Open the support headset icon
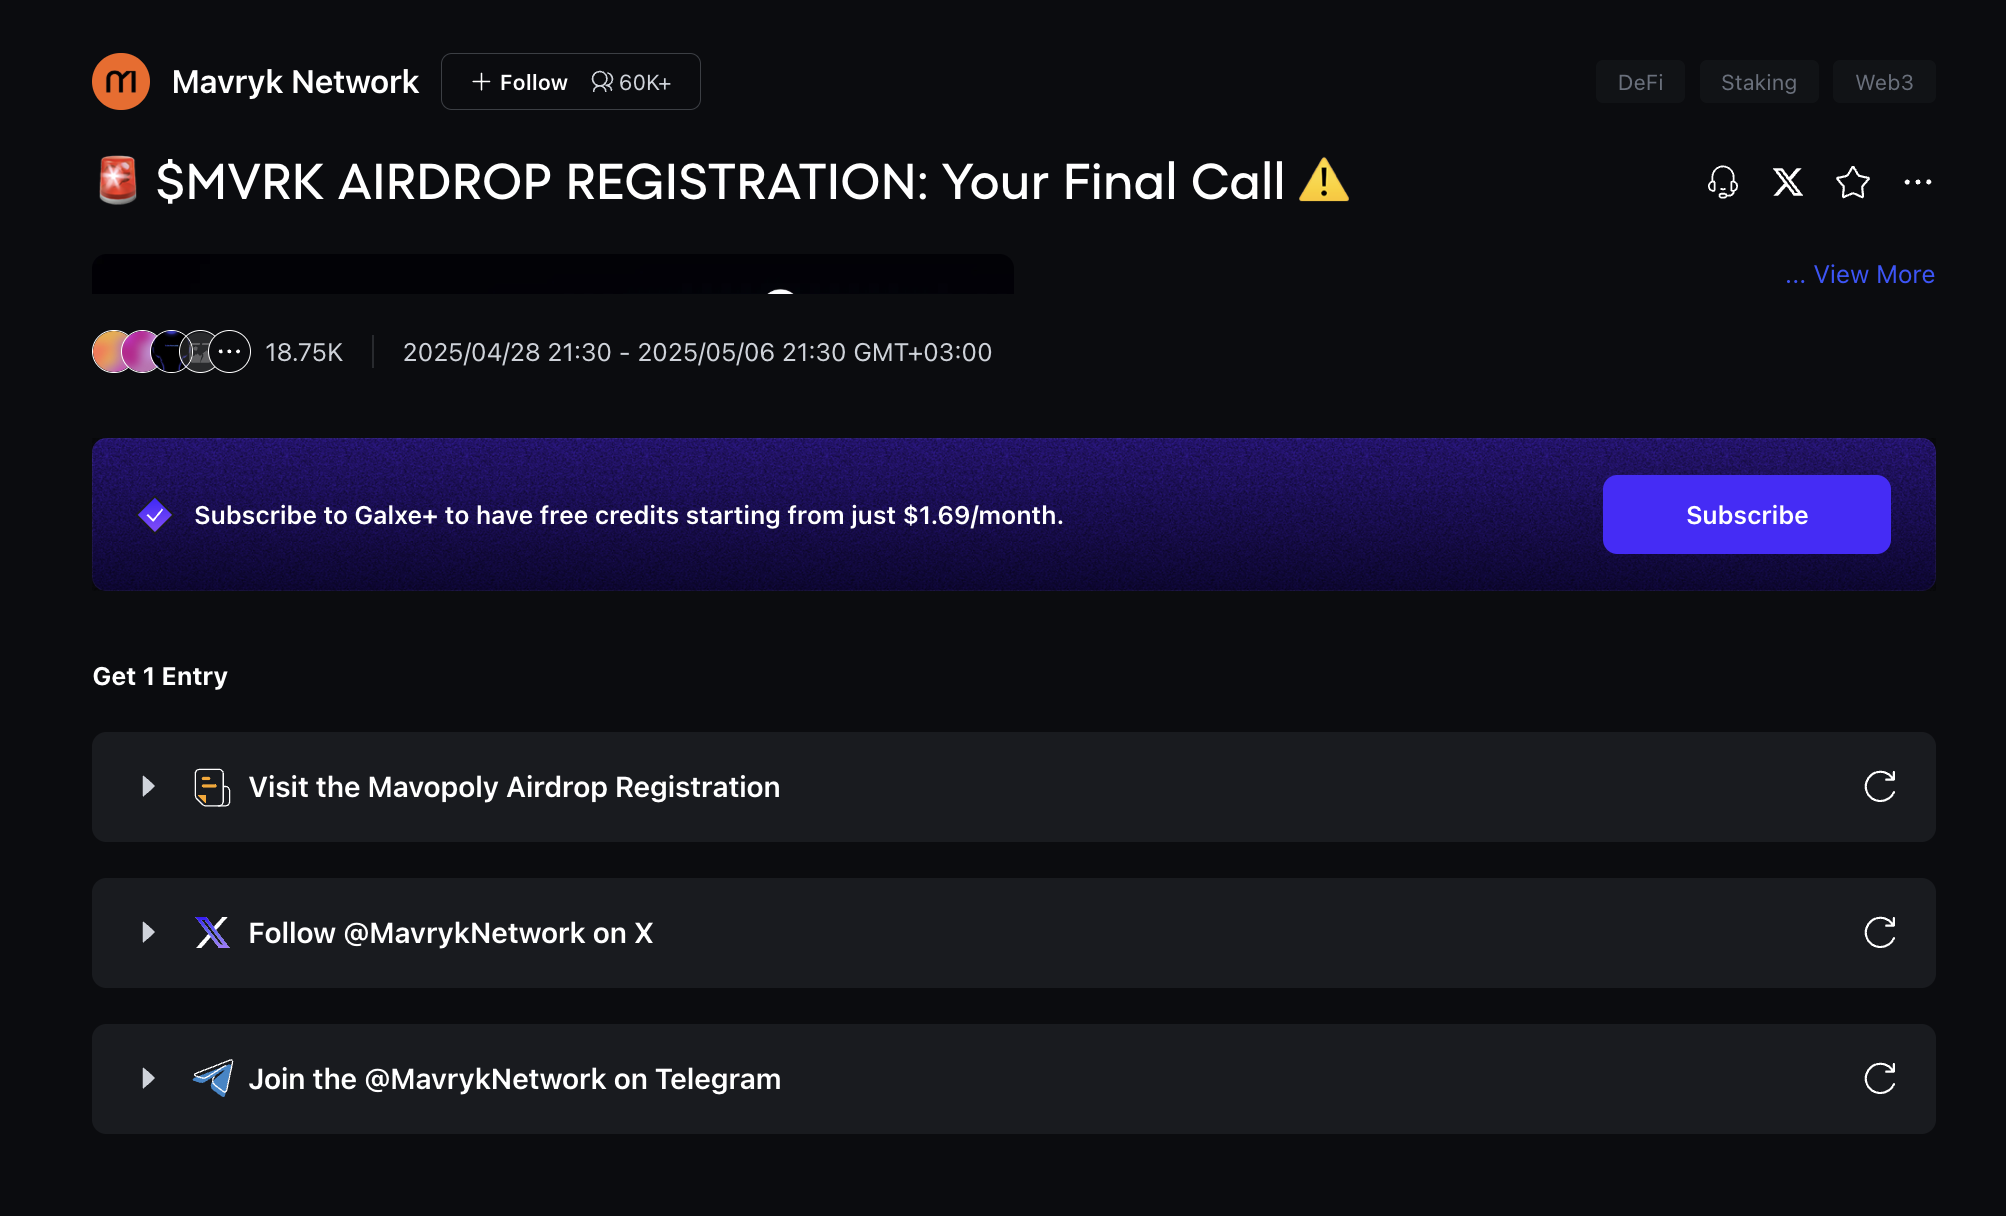The image size is (2006, 1216). 1722,182
